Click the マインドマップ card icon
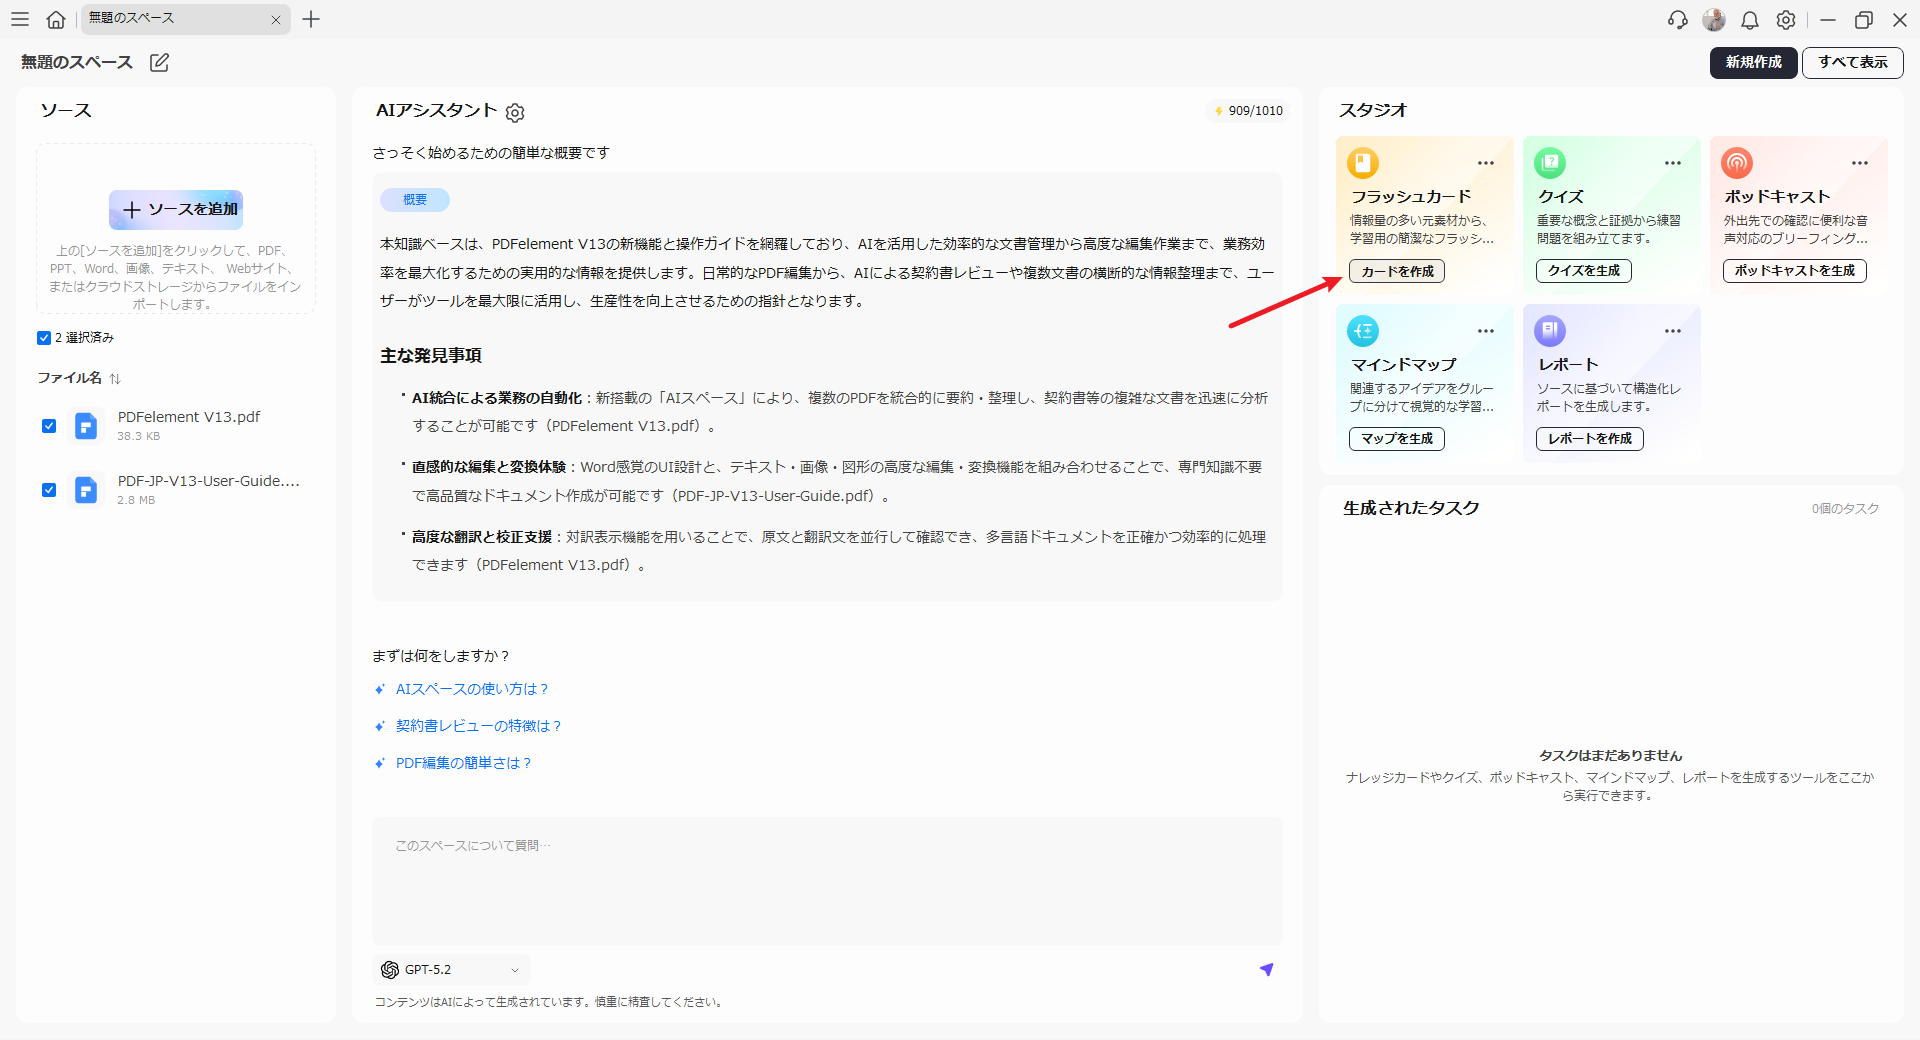Image resolution: width=1920 pixels, height=1040 pixels. (1363, 330)
